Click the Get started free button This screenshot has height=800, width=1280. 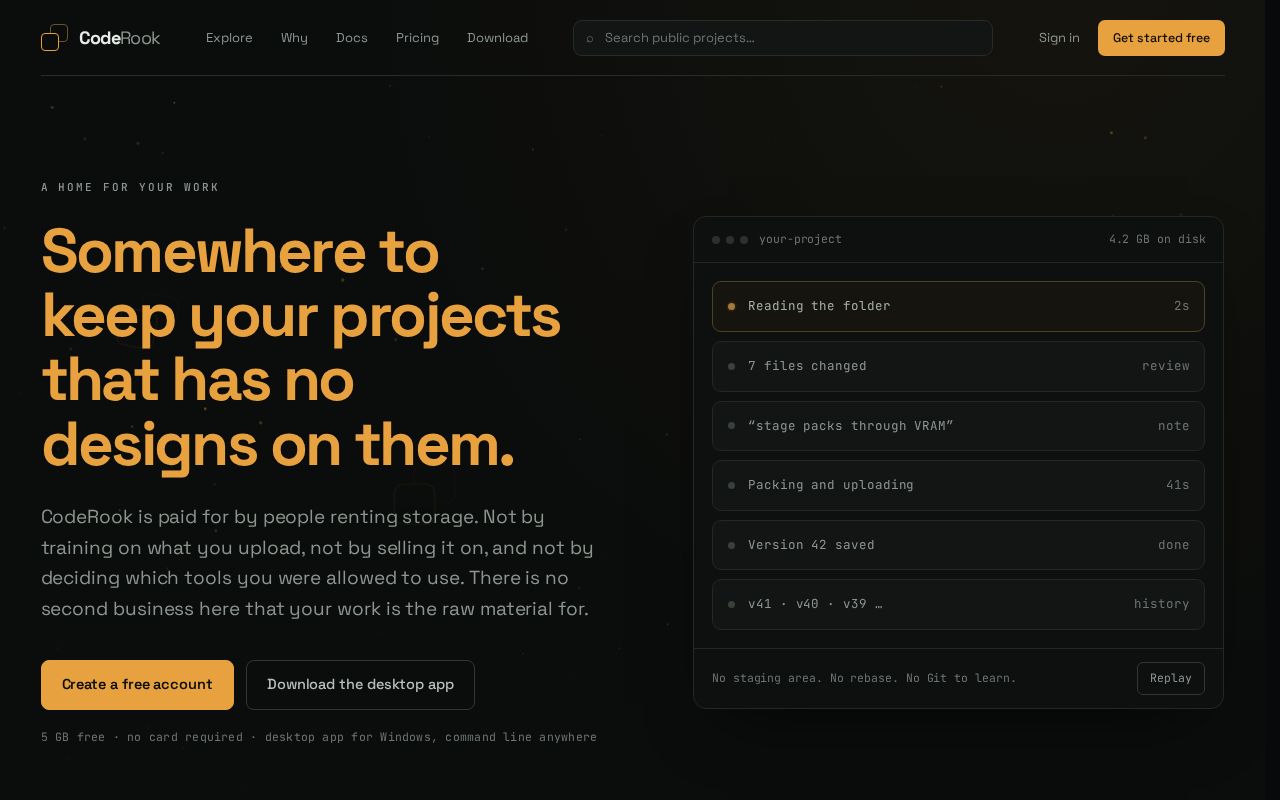coord(1161,38)
